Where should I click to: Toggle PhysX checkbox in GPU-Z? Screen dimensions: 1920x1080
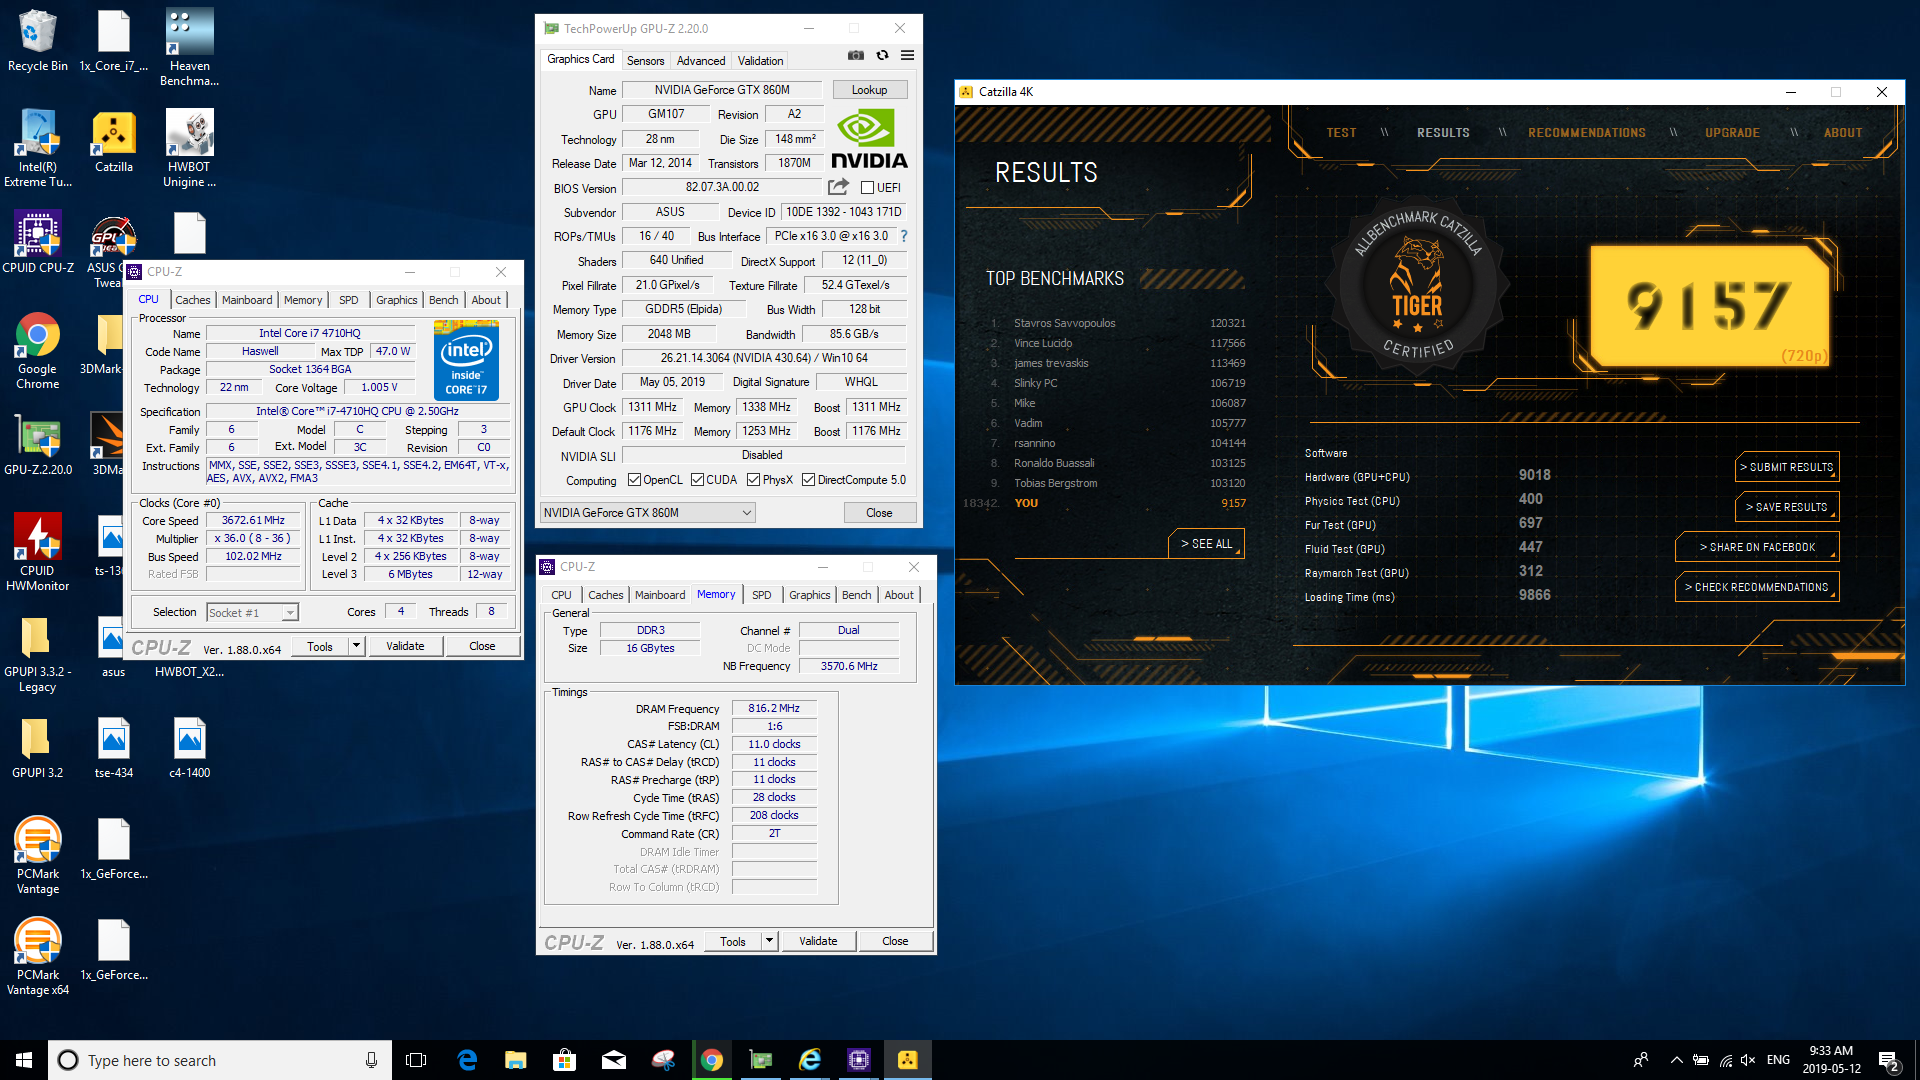click(753, 480)
